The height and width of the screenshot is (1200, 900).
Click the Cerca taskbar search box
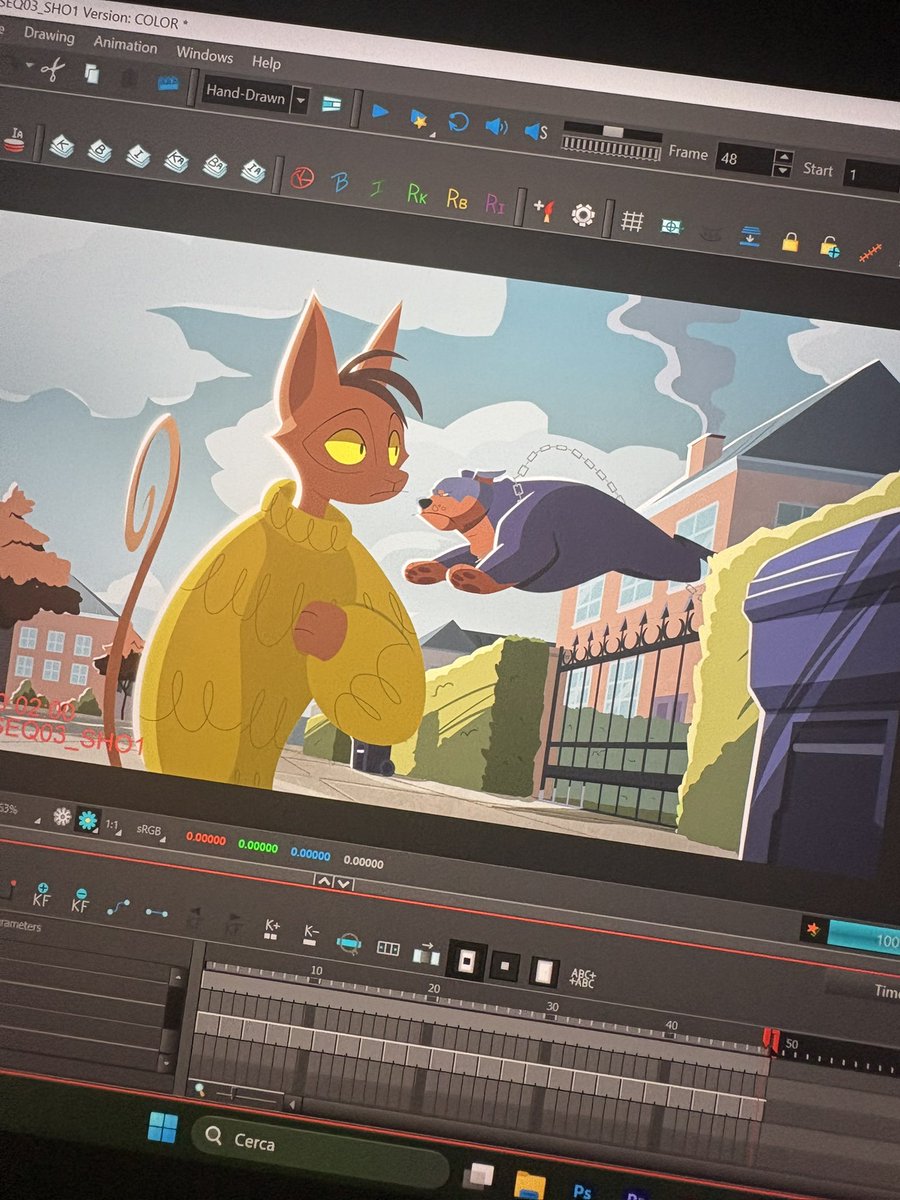tap(318, 1150)
